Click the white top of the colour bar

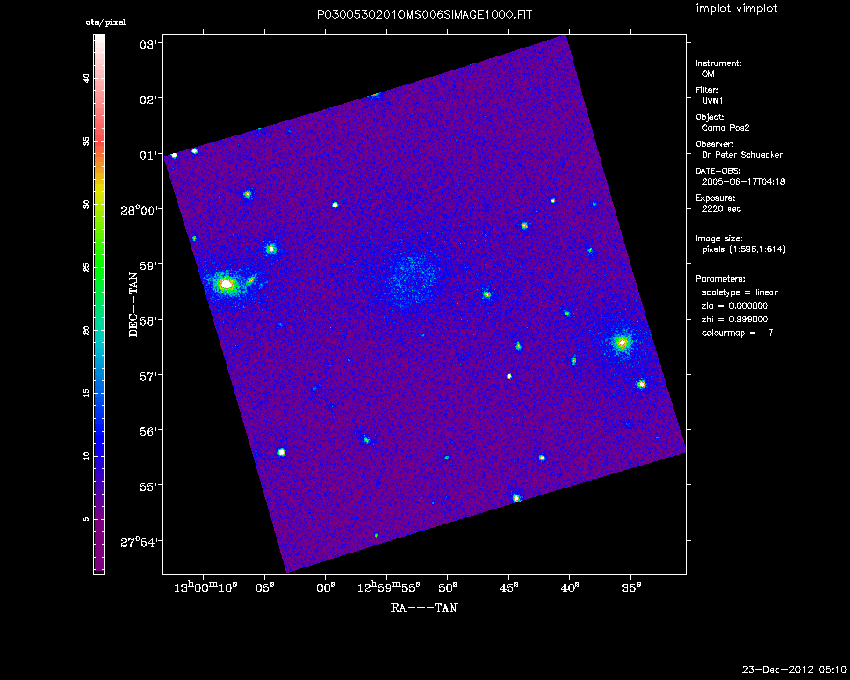point(99,40)
